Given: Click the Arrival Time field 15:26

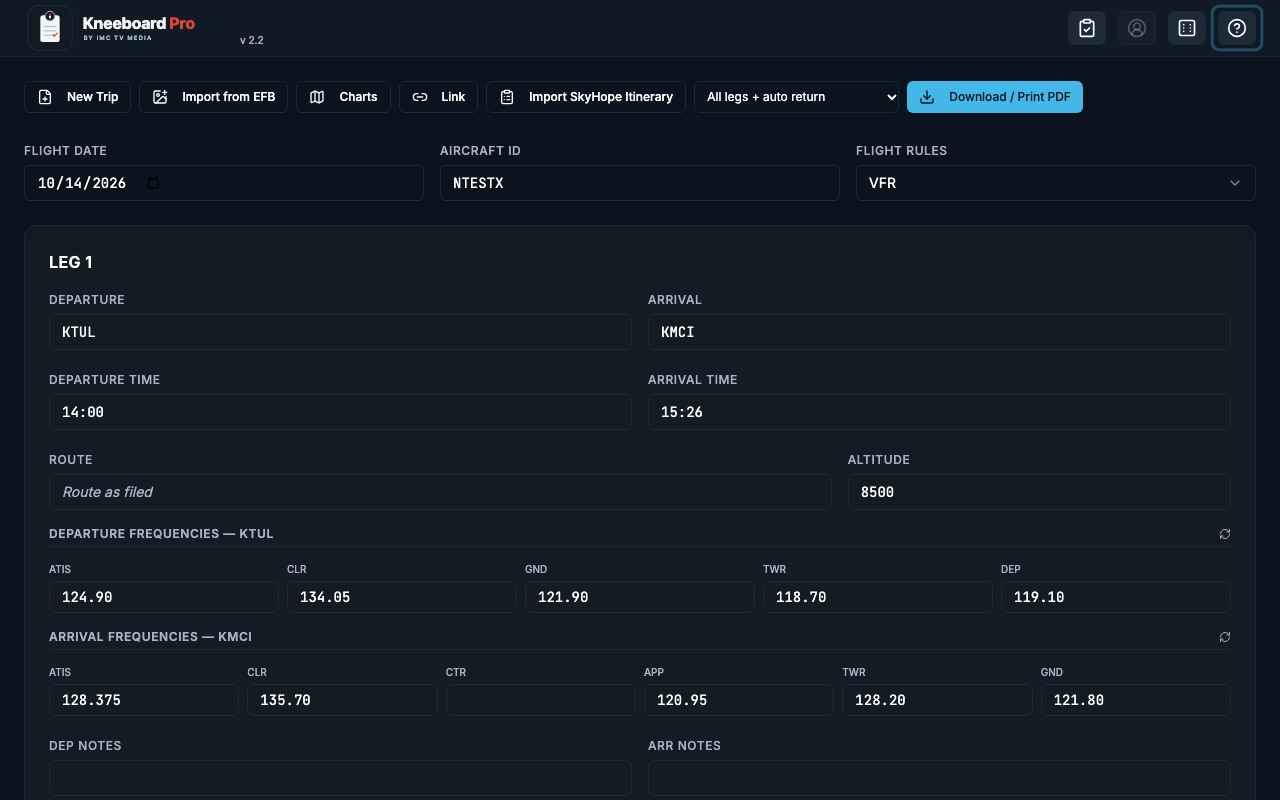Looking at the screenshot, I should click(x=939, y=412).
